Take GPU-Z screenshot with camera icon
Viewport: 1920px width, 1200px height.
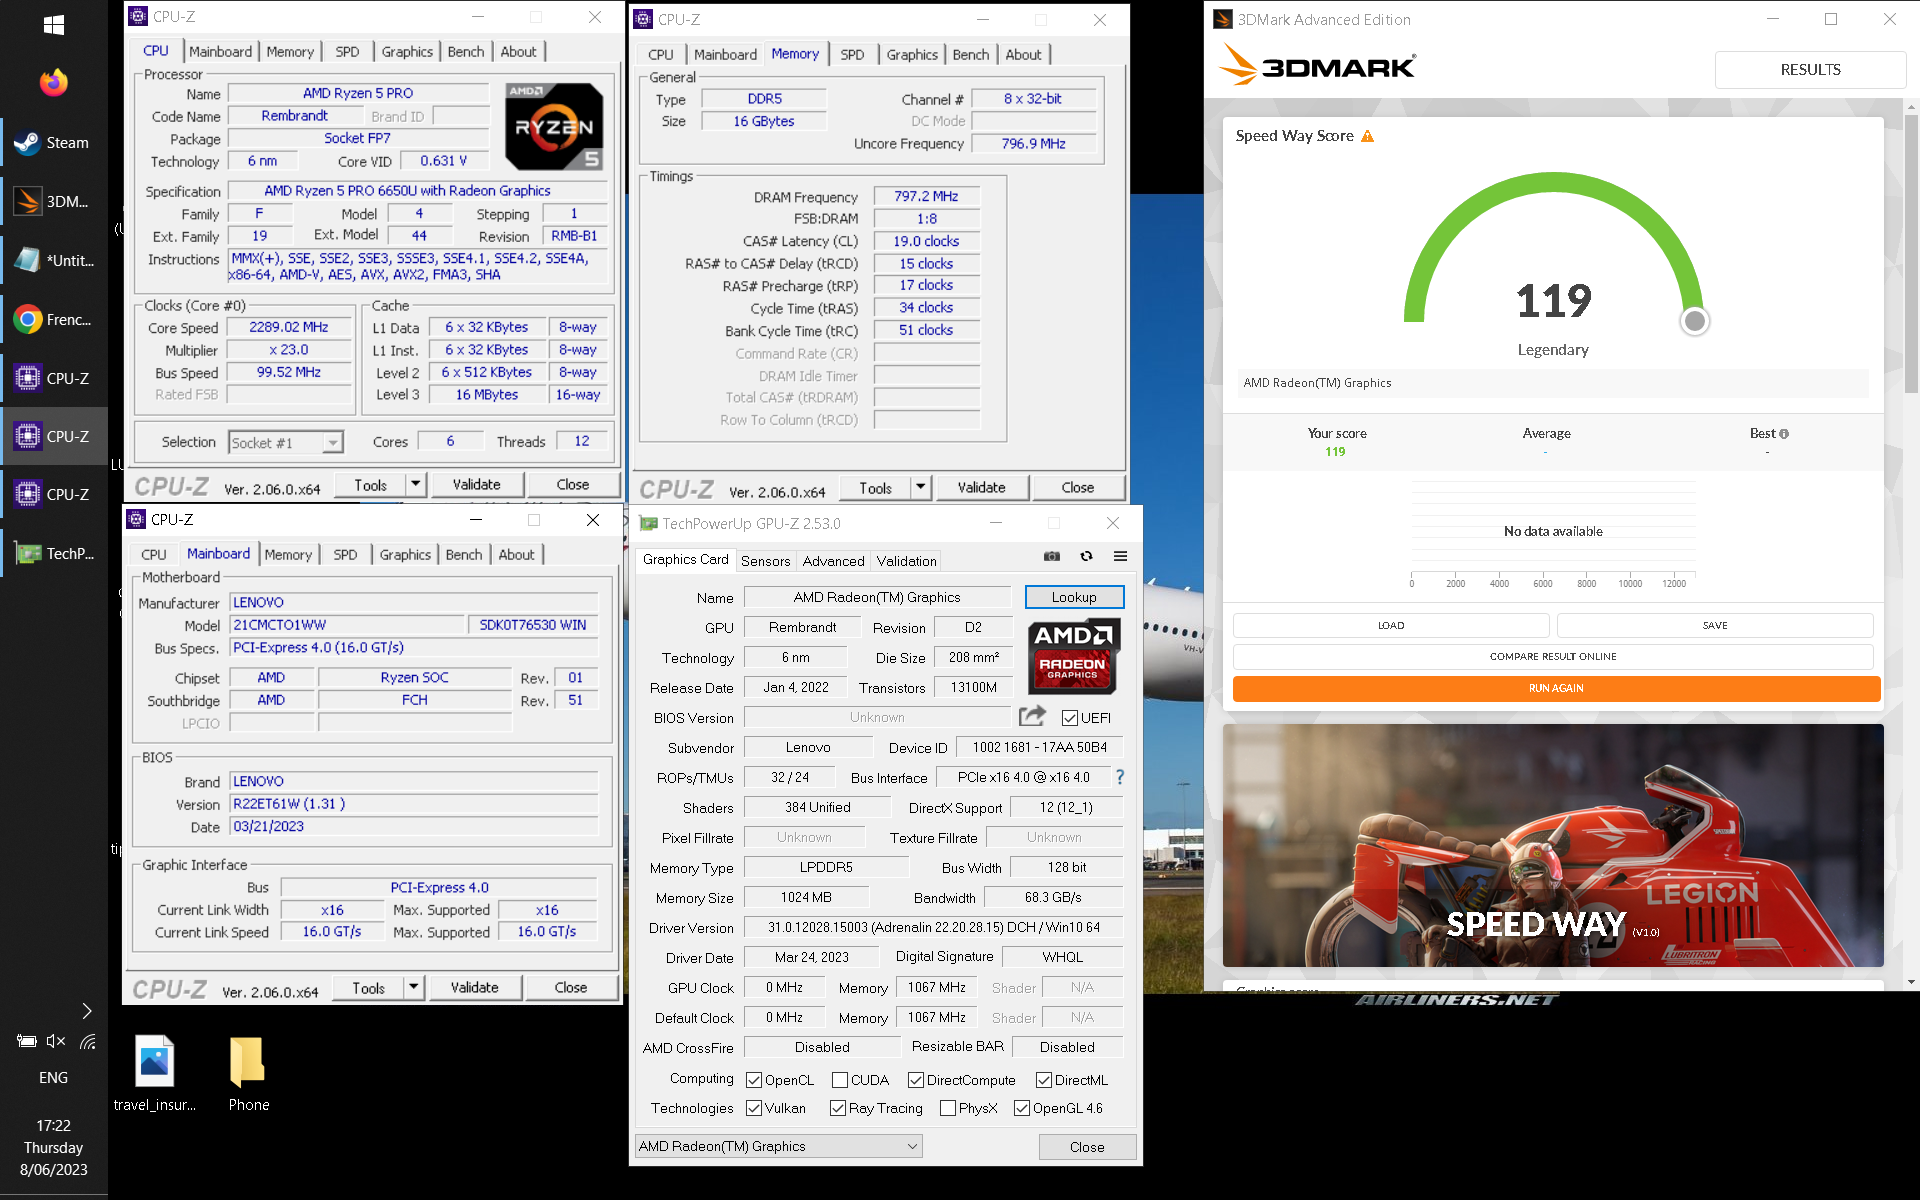(1052, 556)
